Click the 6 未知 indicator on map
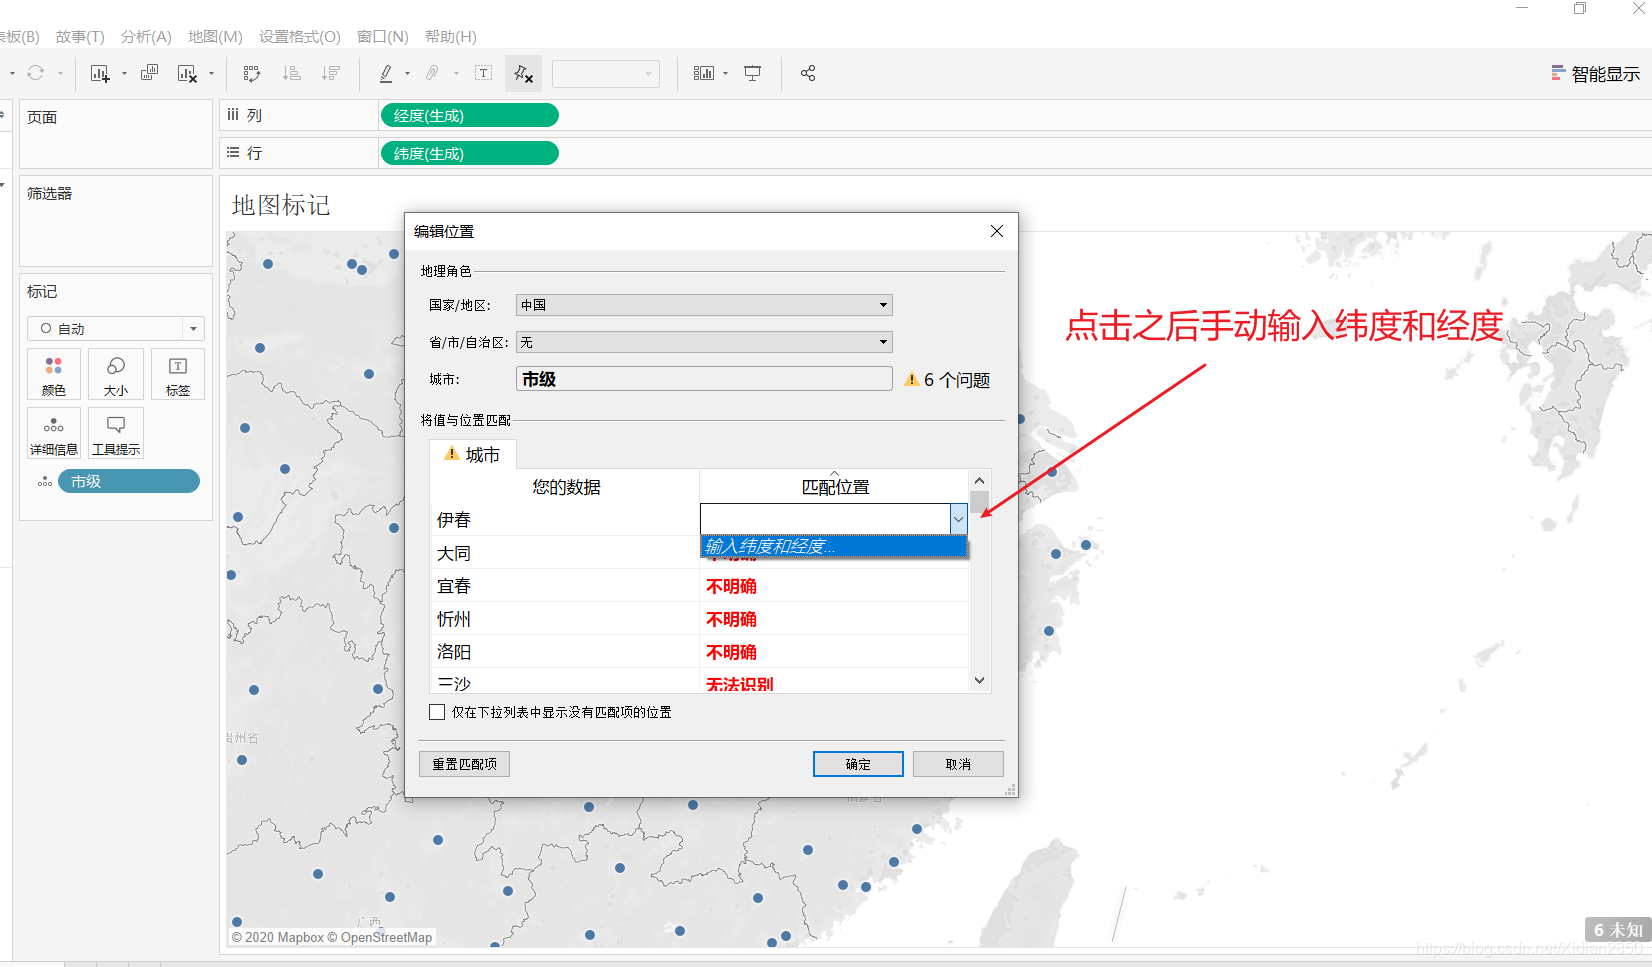This screenshot has width=1652, height=967. 1617,930
